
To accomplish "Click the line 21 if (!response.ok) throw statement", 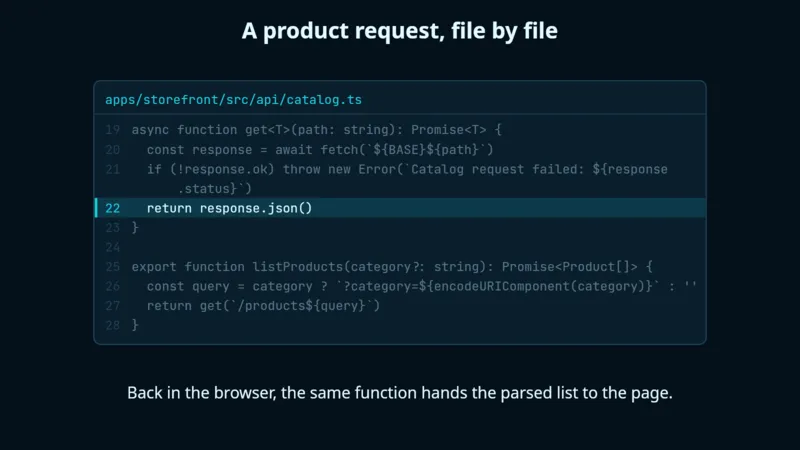I will pyautogui.click(x=407, y=169).
